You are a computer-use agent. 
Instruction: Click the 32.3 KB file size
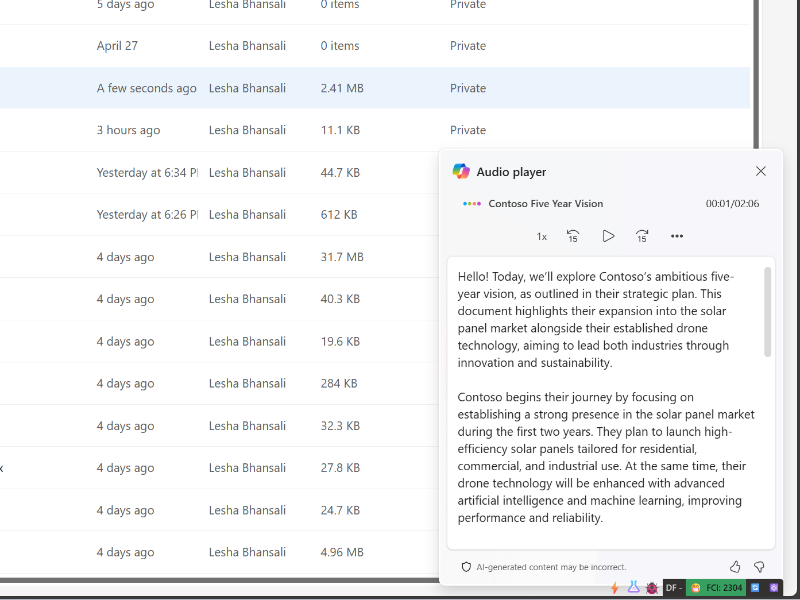[340, 426]
